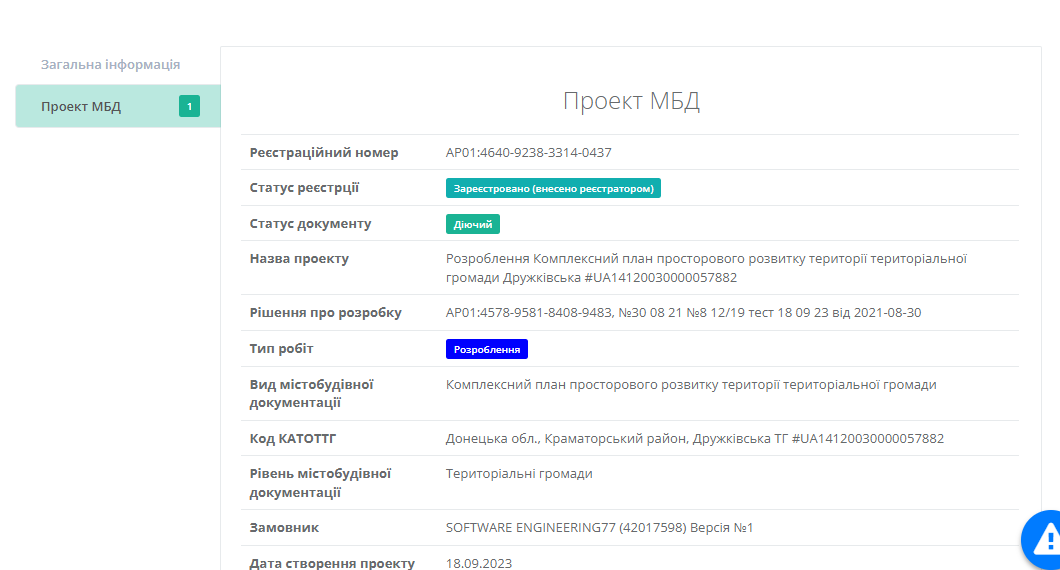Open the blue warning alert icon
This screenshot has height=570, width=1060.
tap(1044, 541)
